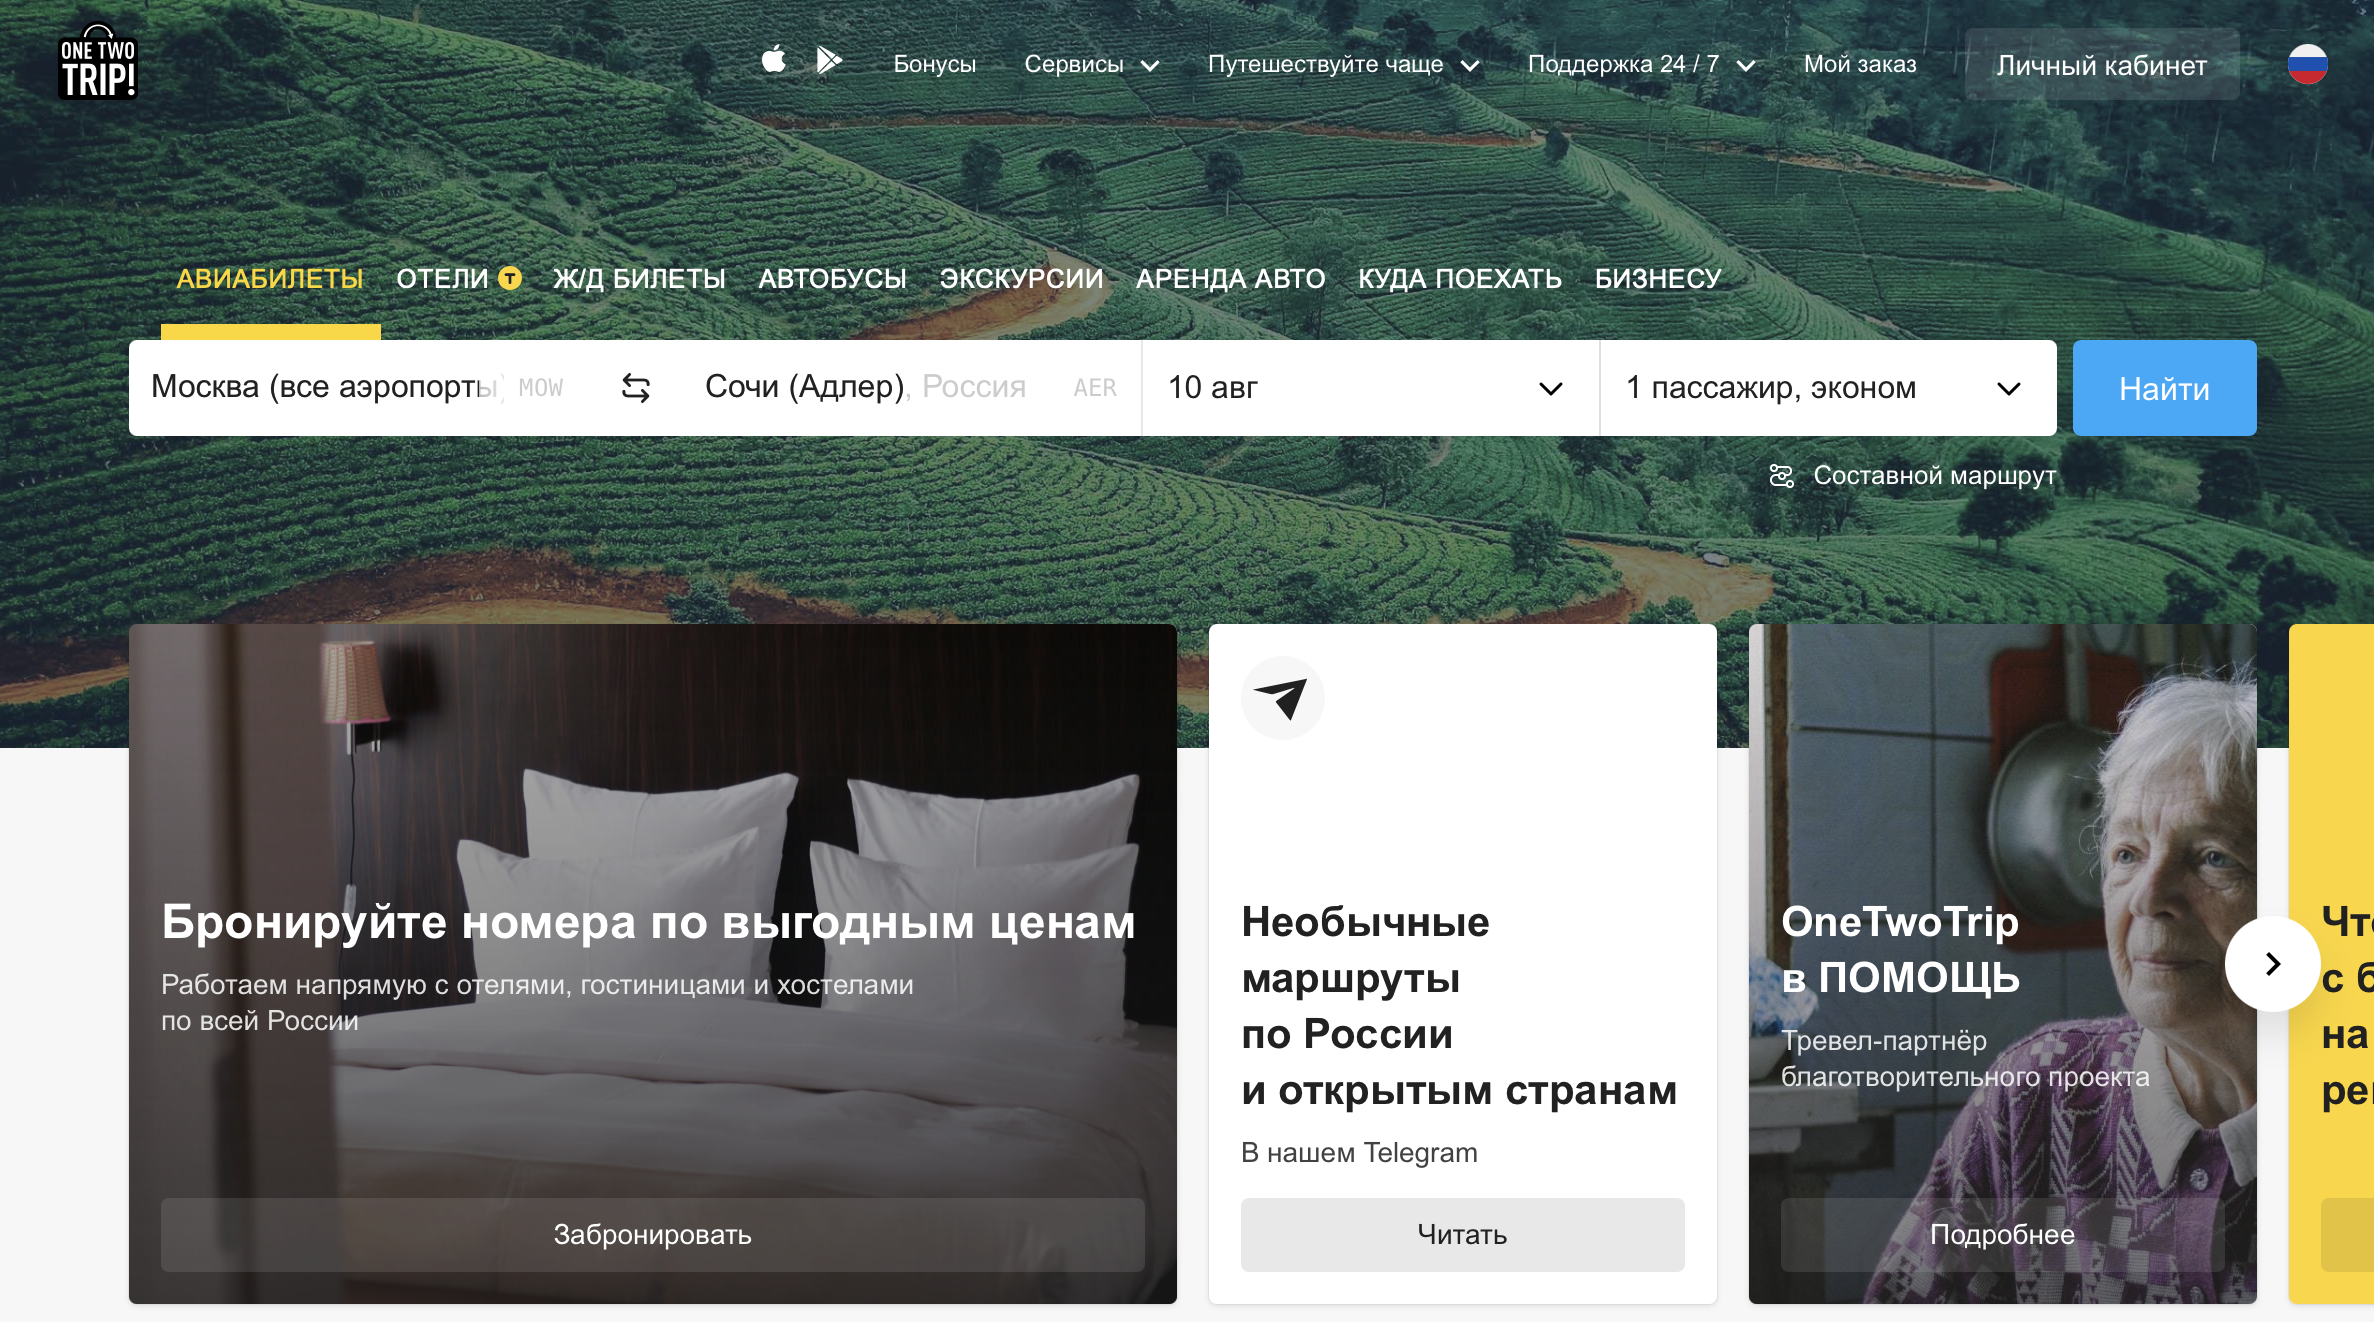2374x1322 pixels.
Task: Click the Составной маршрут route icon
Action: point(1782,476)
